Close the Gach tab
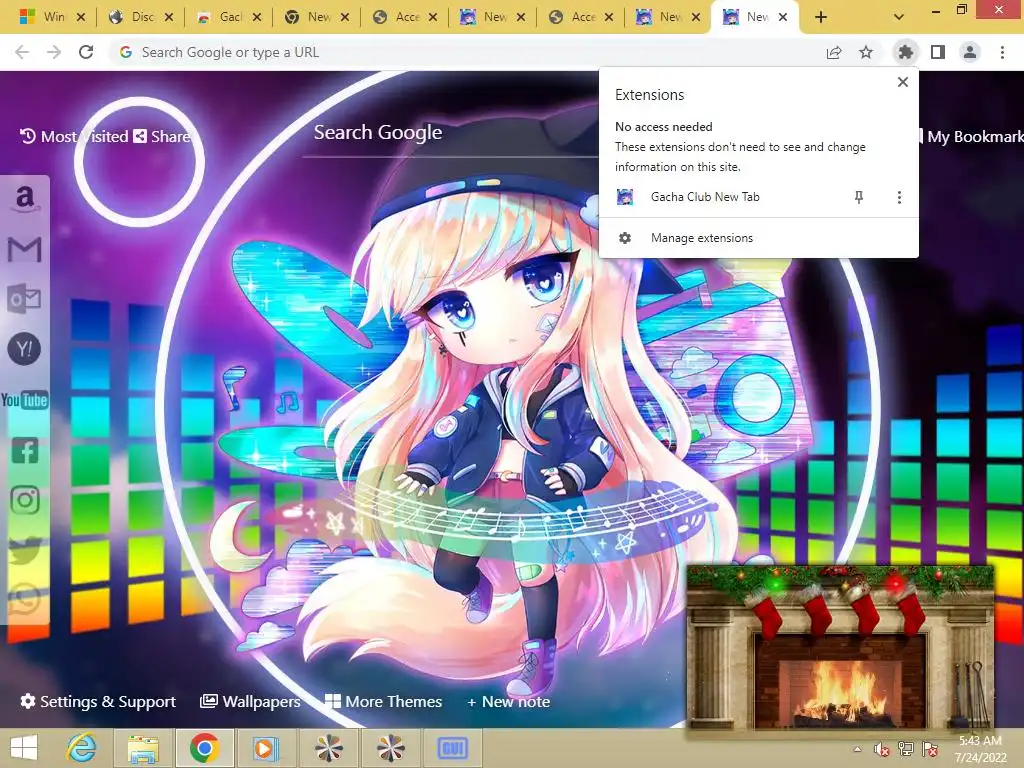The width and height of the screenshot is (1024, 768). click(257, 18)
